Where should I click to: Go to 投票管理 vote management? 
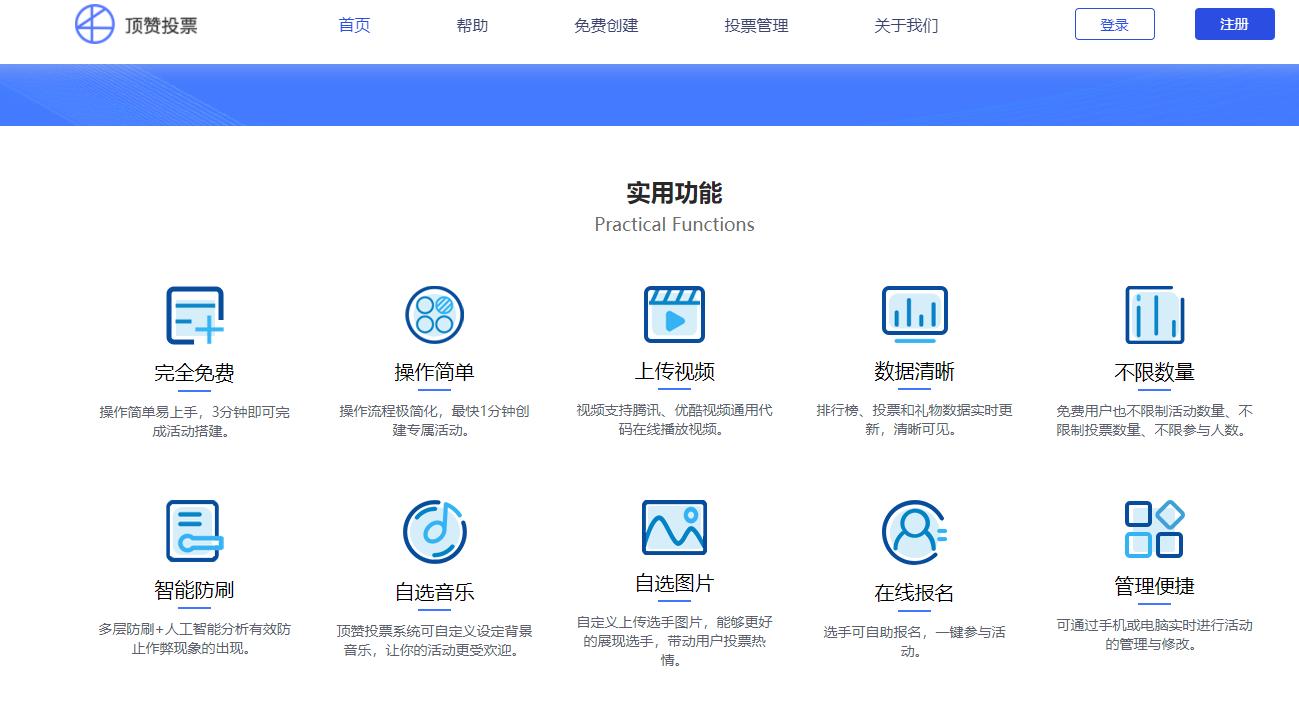pos(755,25)
